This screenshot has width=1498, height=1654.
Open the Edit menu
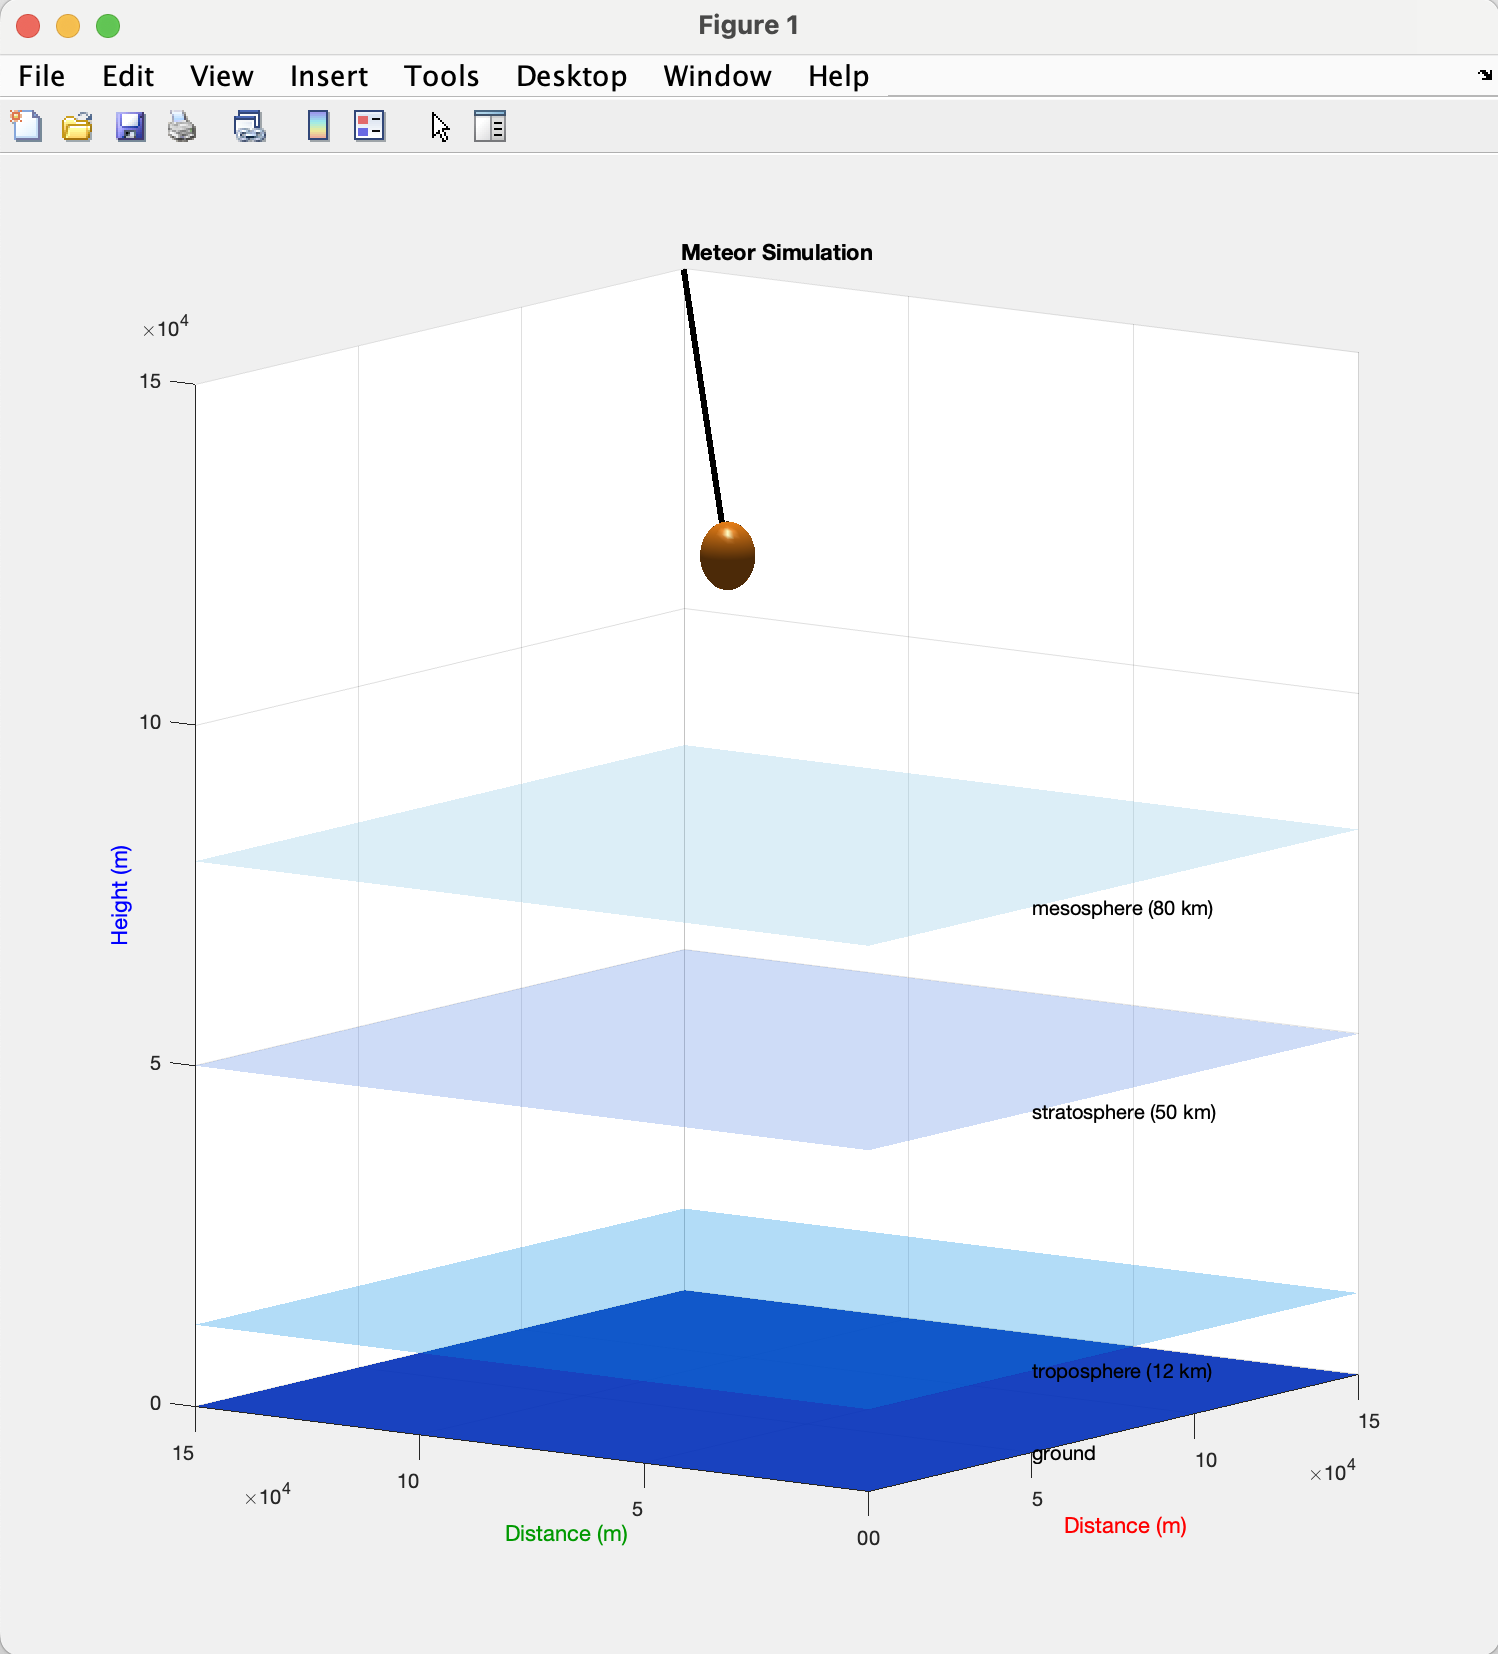click(x=128, y=76)
